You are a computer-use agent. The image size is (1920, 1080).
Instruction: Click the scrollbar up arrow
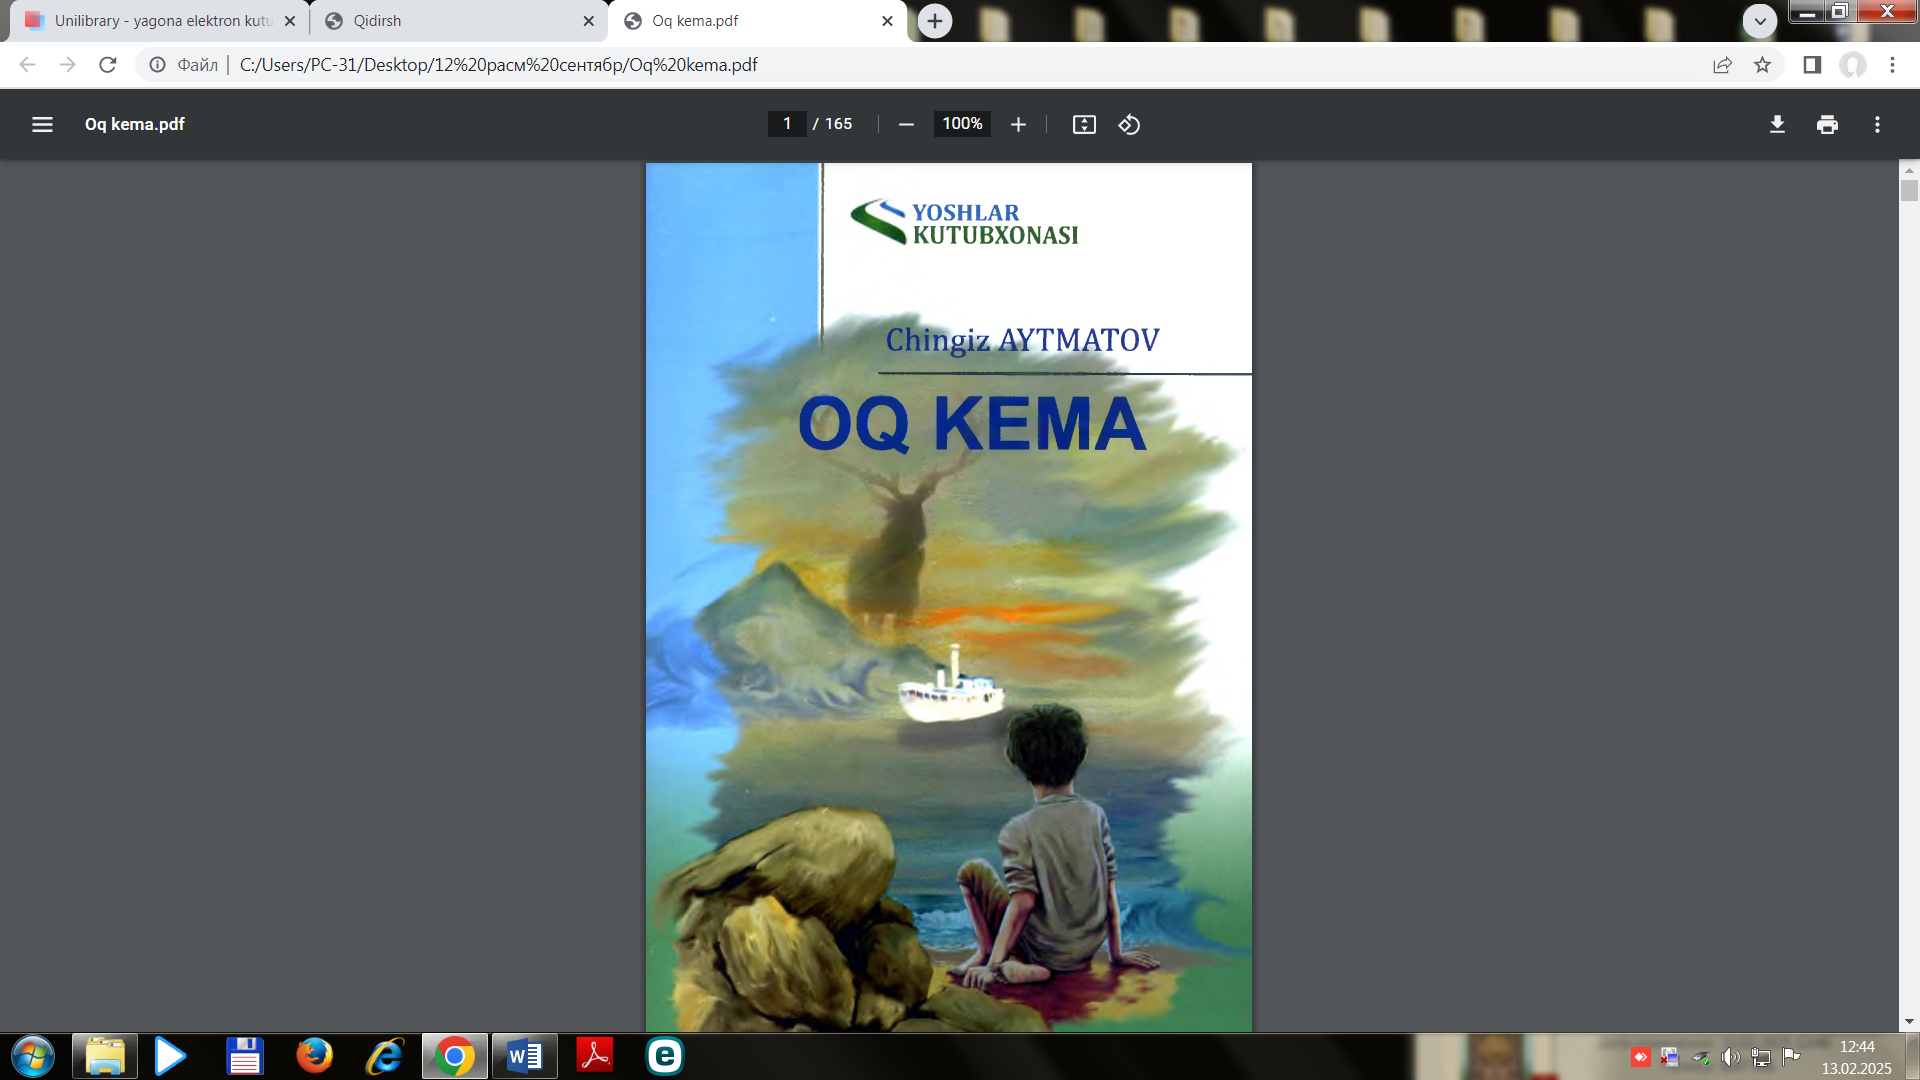[x=1909, y=171]
